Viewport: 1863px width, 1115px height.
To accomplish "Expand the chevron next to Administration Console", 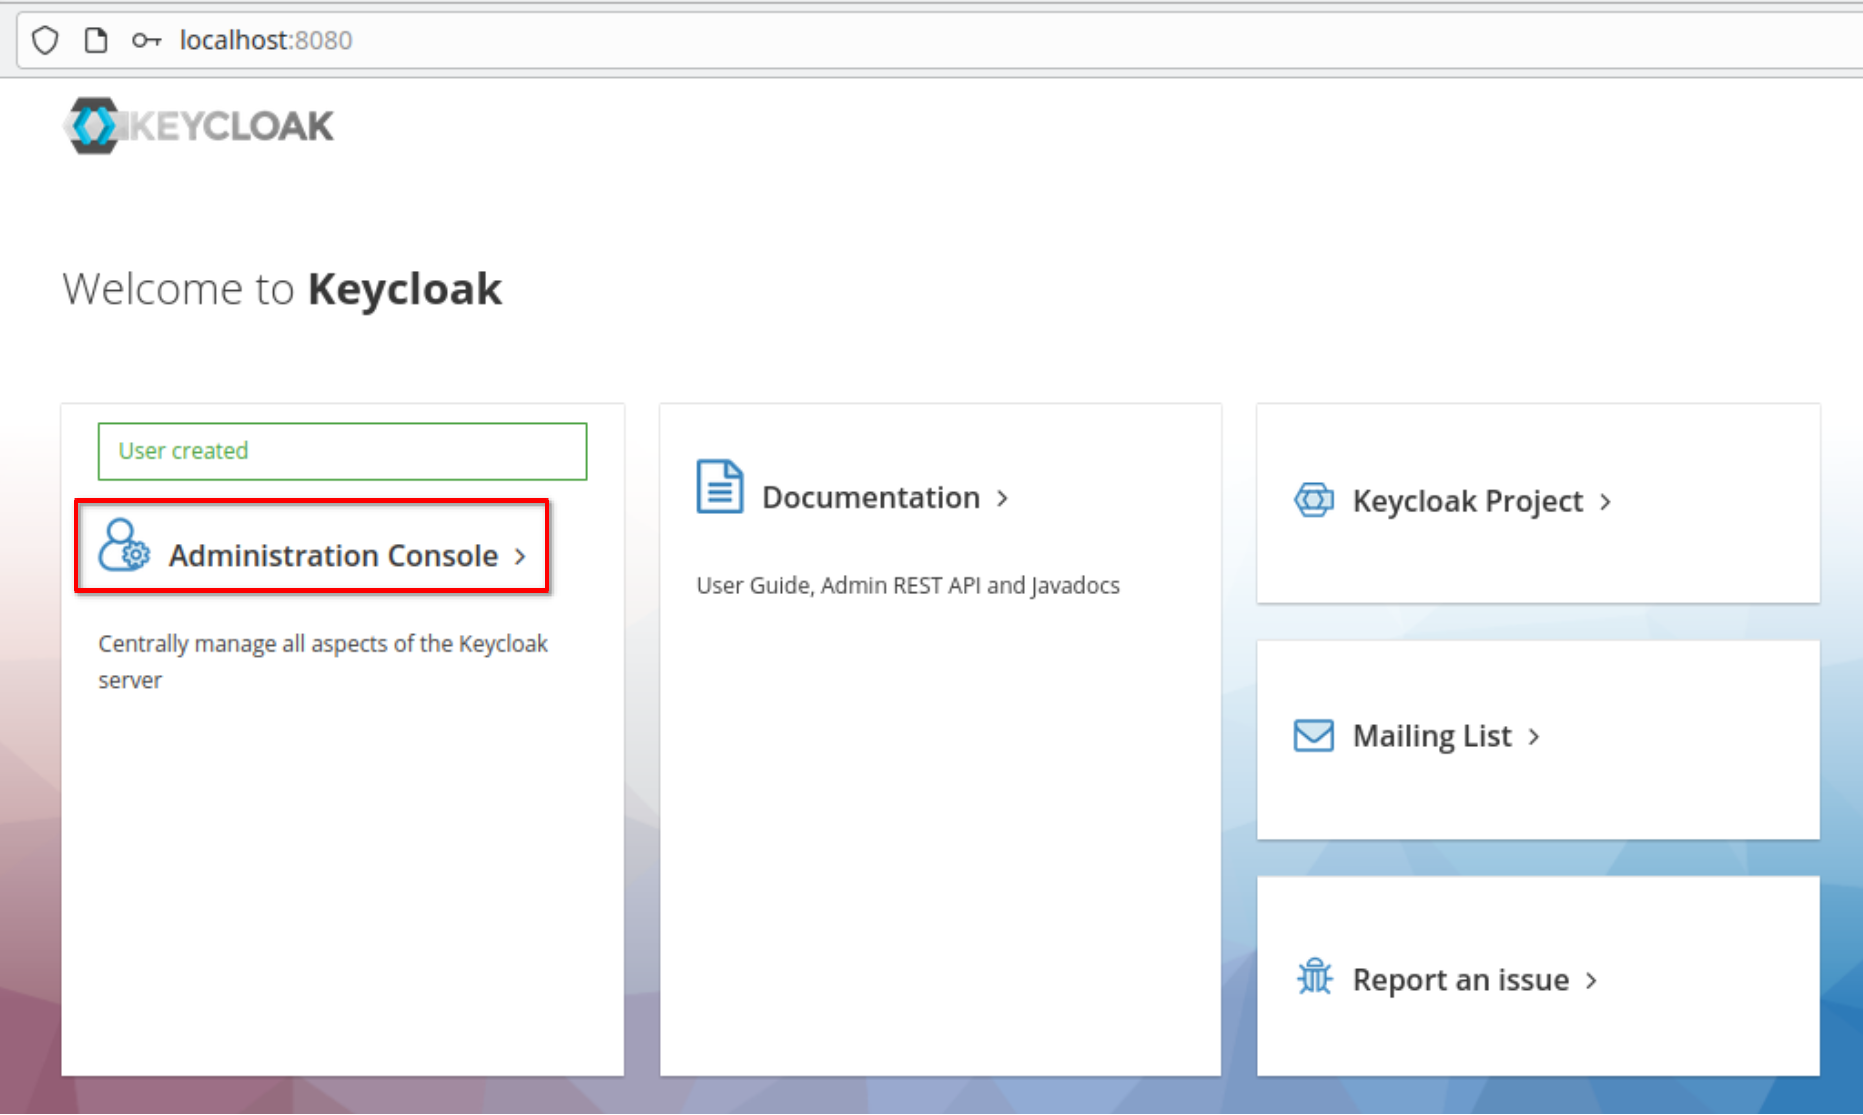I will 521,556.
